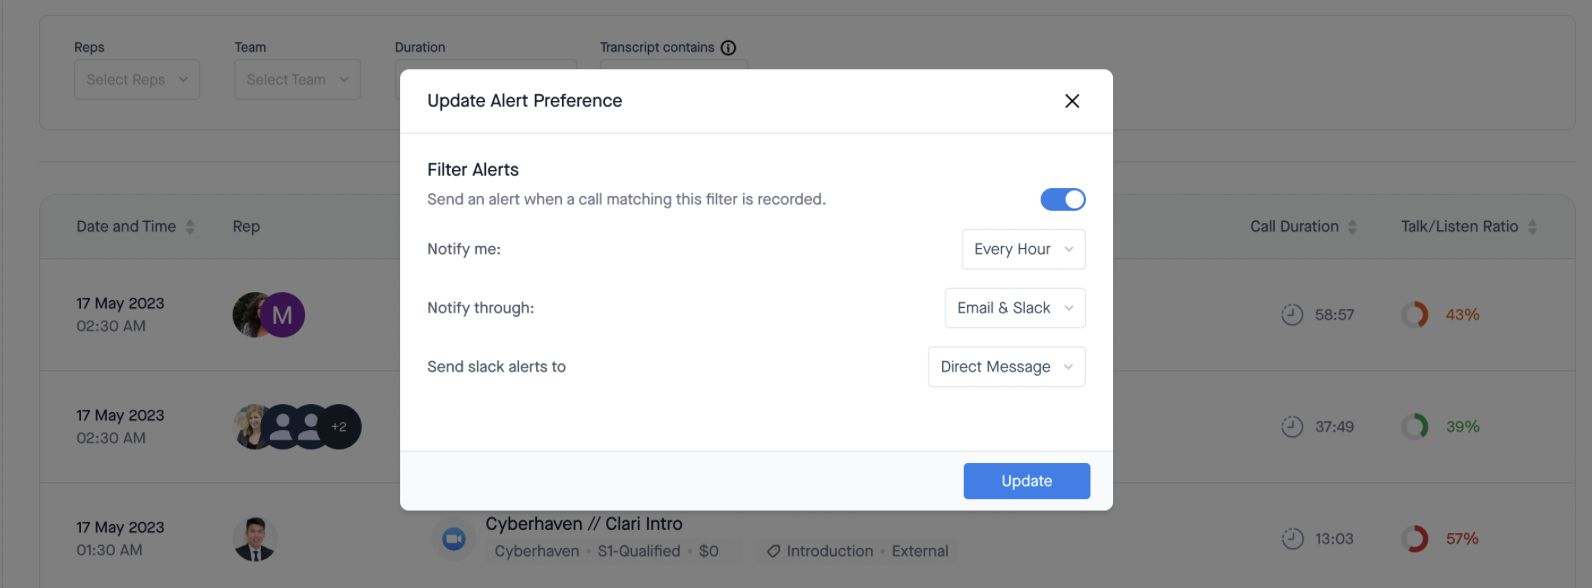1592x588 pixels.
Task: Click the Zoom meeting icon for Cyberhaven call
Action: point(454,539)
